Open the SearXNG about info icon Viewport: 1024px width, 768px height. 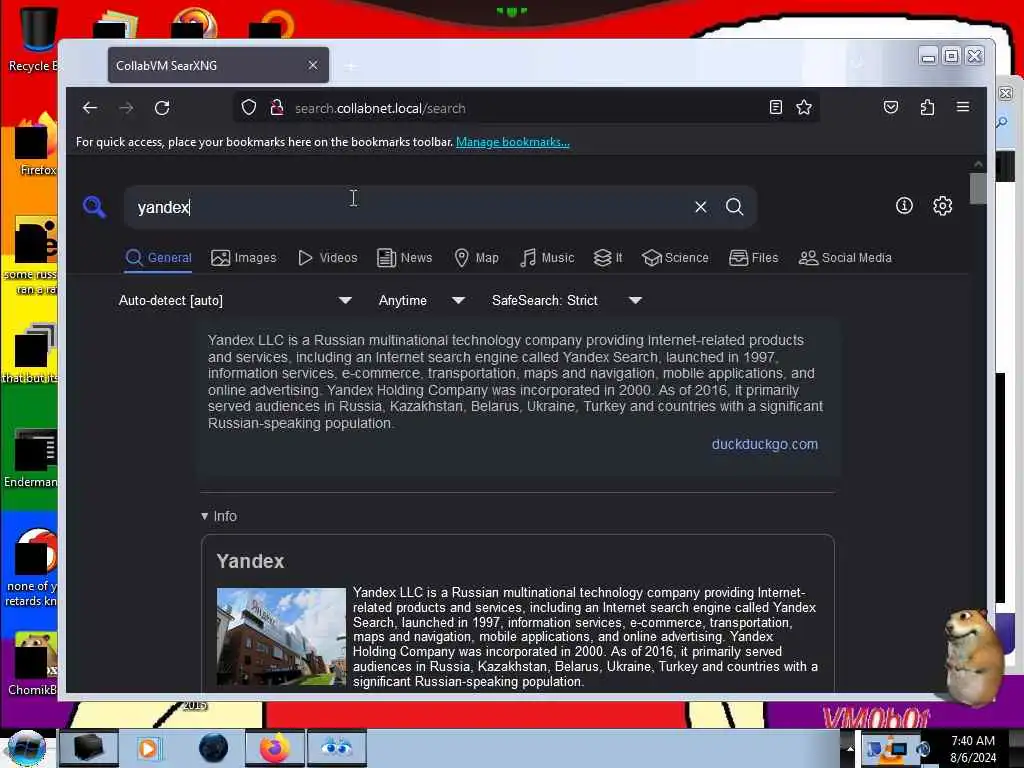[x=904, y=206]
